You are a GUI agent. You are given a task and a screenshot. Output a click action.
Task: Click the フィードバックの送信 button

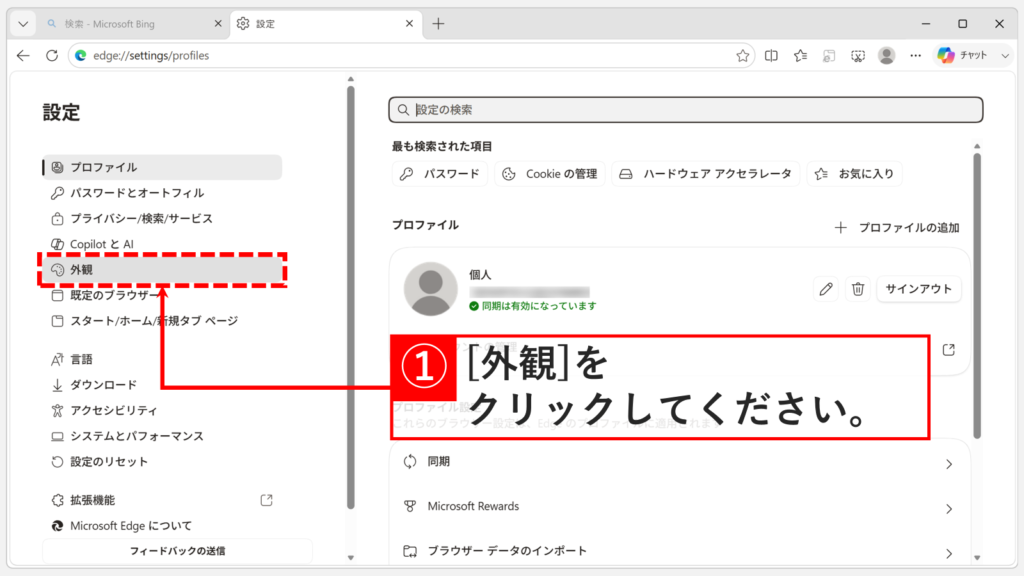click(178, 551)
